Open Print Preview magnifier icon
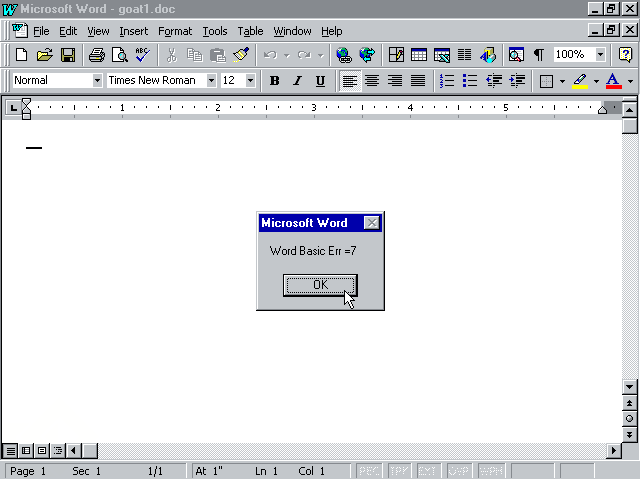Viewport: 640px width, 480px height. point(120,55)
